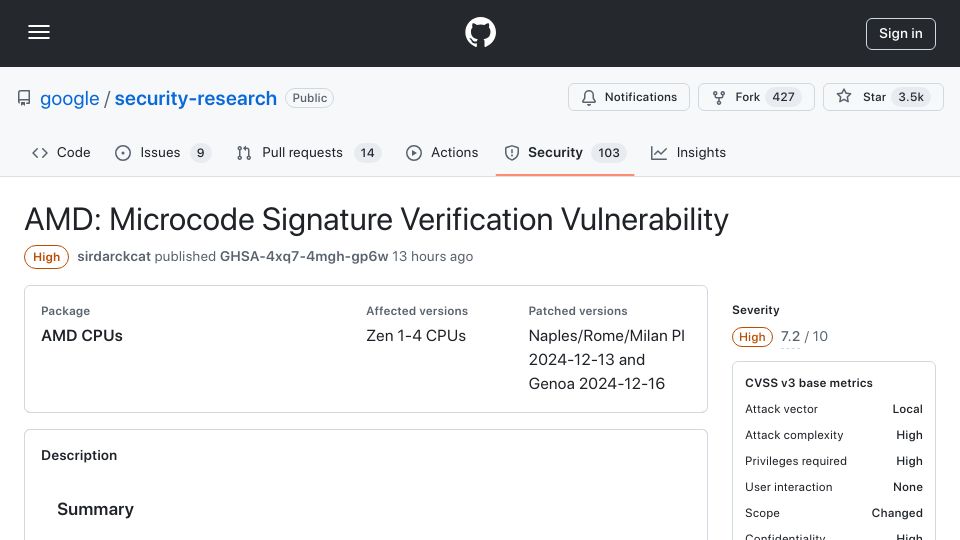Open sirdarckcat's profile link
The image size is (960, 540).
114,257
